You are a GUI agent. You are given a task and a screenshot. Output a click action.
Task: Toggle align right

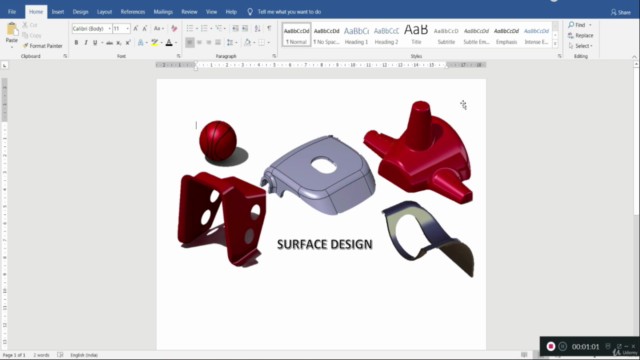[209, 42]
